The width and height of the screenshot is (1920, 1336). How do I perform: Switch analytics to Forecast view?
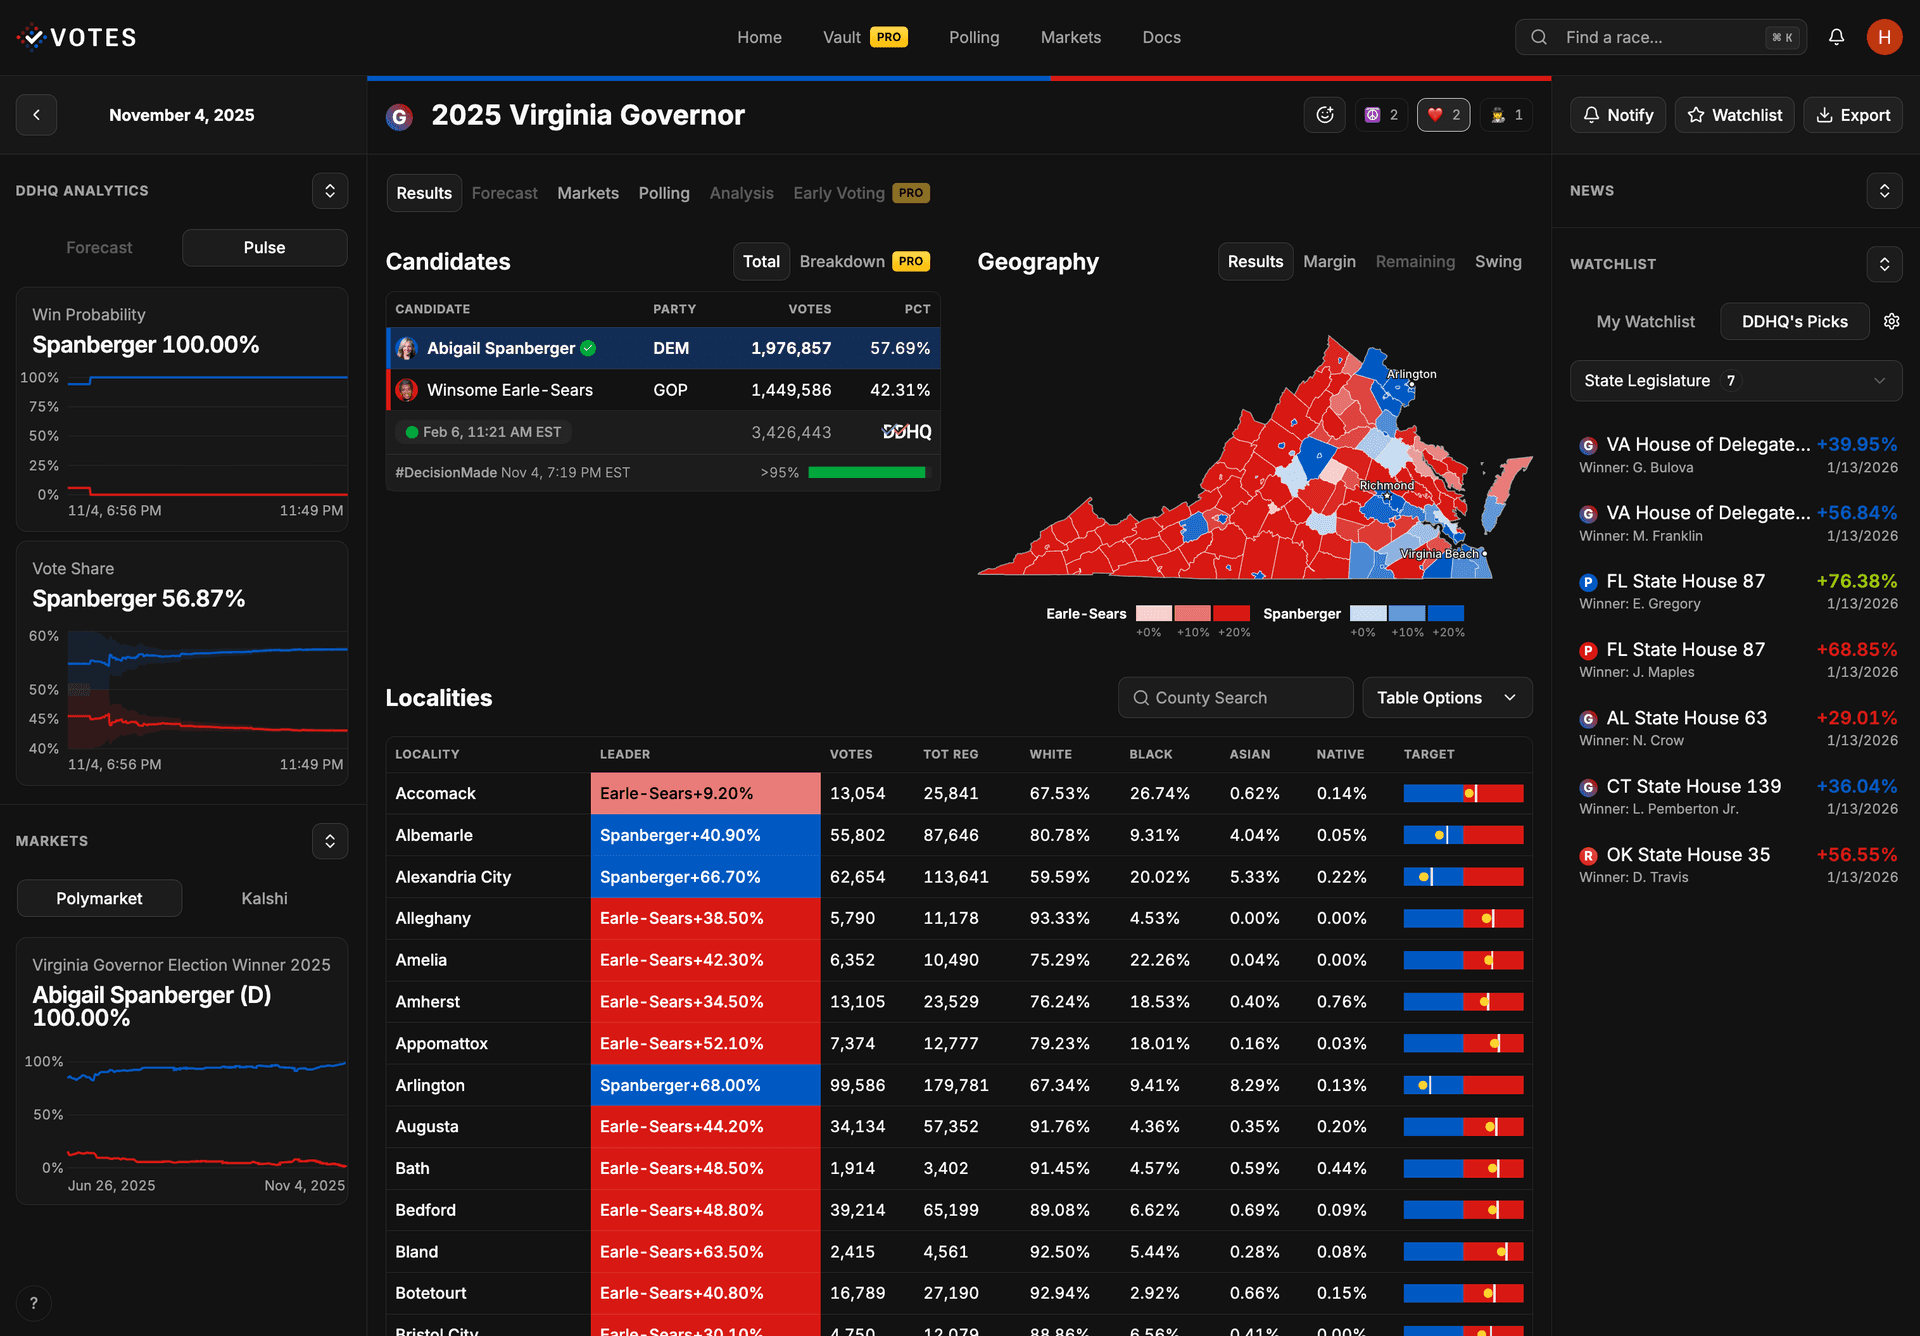[99, 248]
